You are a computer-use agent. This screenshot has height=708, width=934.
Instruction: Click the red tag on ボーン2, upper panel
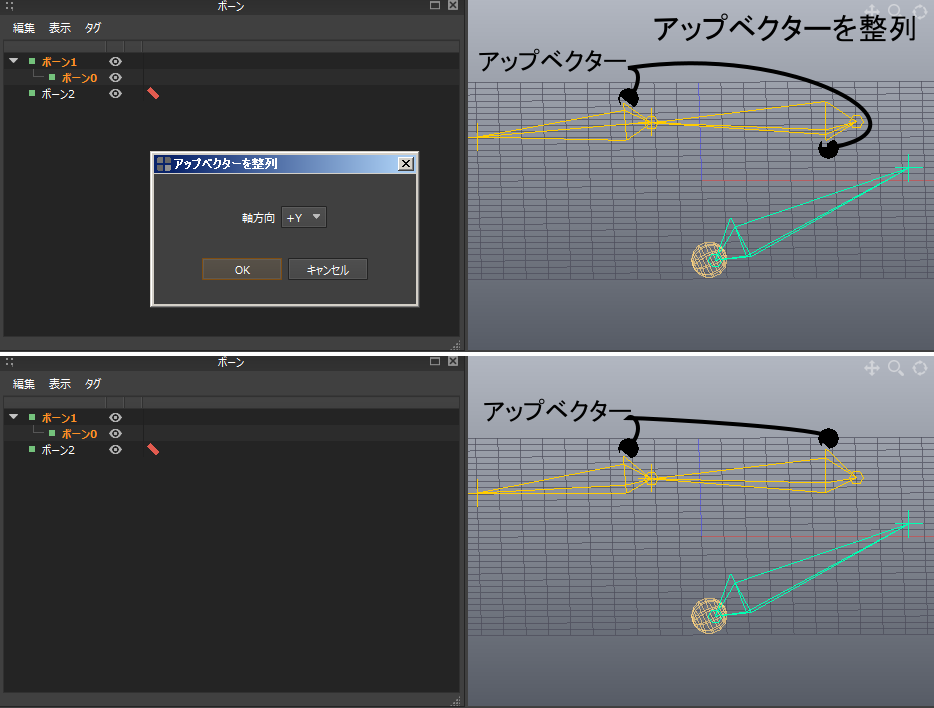[x=153, y=93]
